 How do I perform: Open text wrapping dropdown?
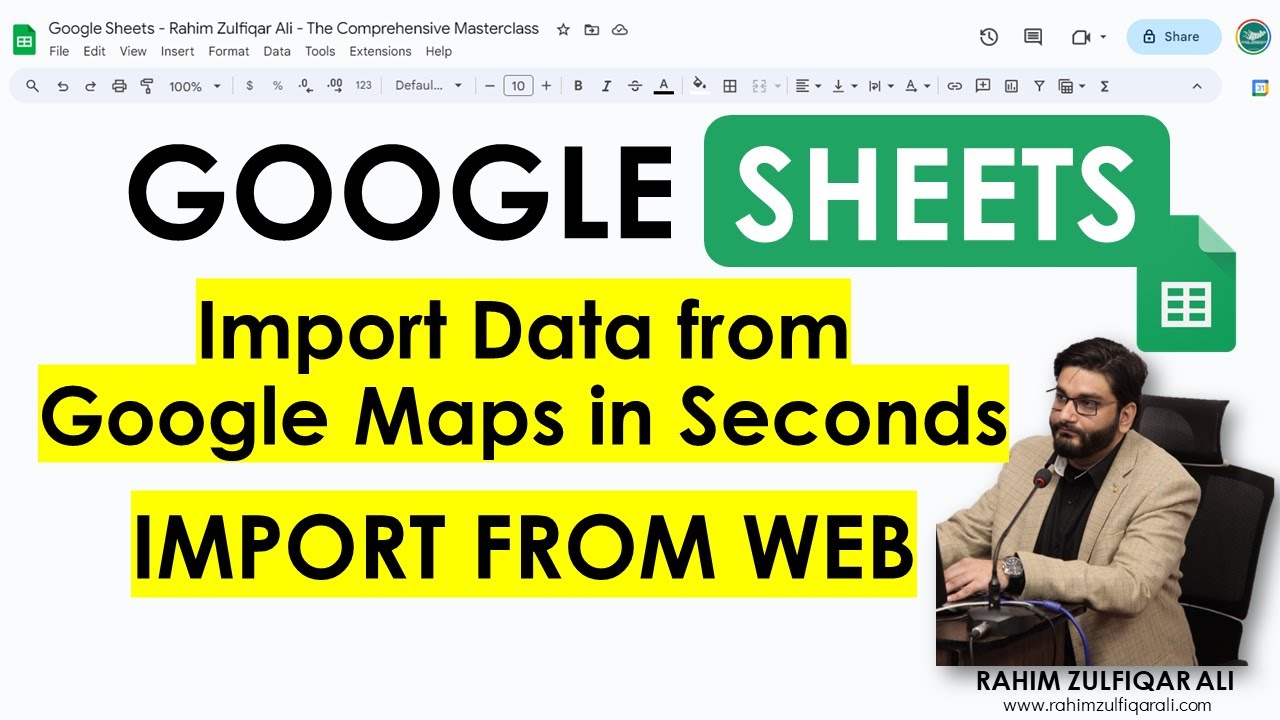881,86
